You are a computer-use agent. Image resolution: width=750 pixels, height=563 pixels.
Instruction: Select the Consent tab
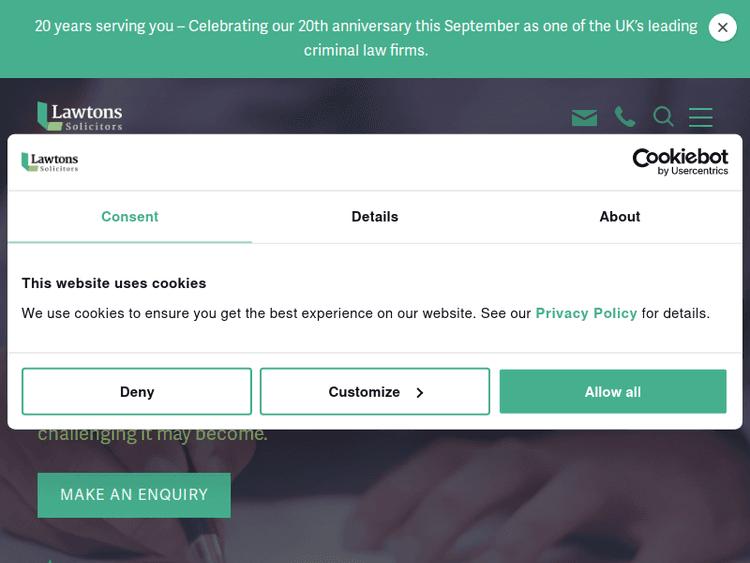click(130, 217)
